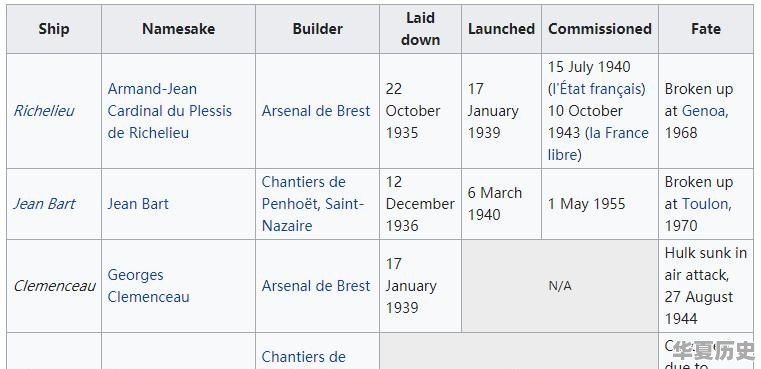Open Chantiers de Penhoët, Saint-Nazaire link

click(x=313, y=204)
